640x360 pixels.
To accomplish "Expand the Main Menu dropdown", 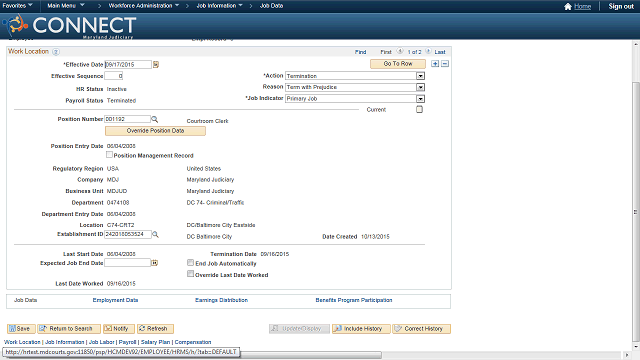I will (65, 6).
